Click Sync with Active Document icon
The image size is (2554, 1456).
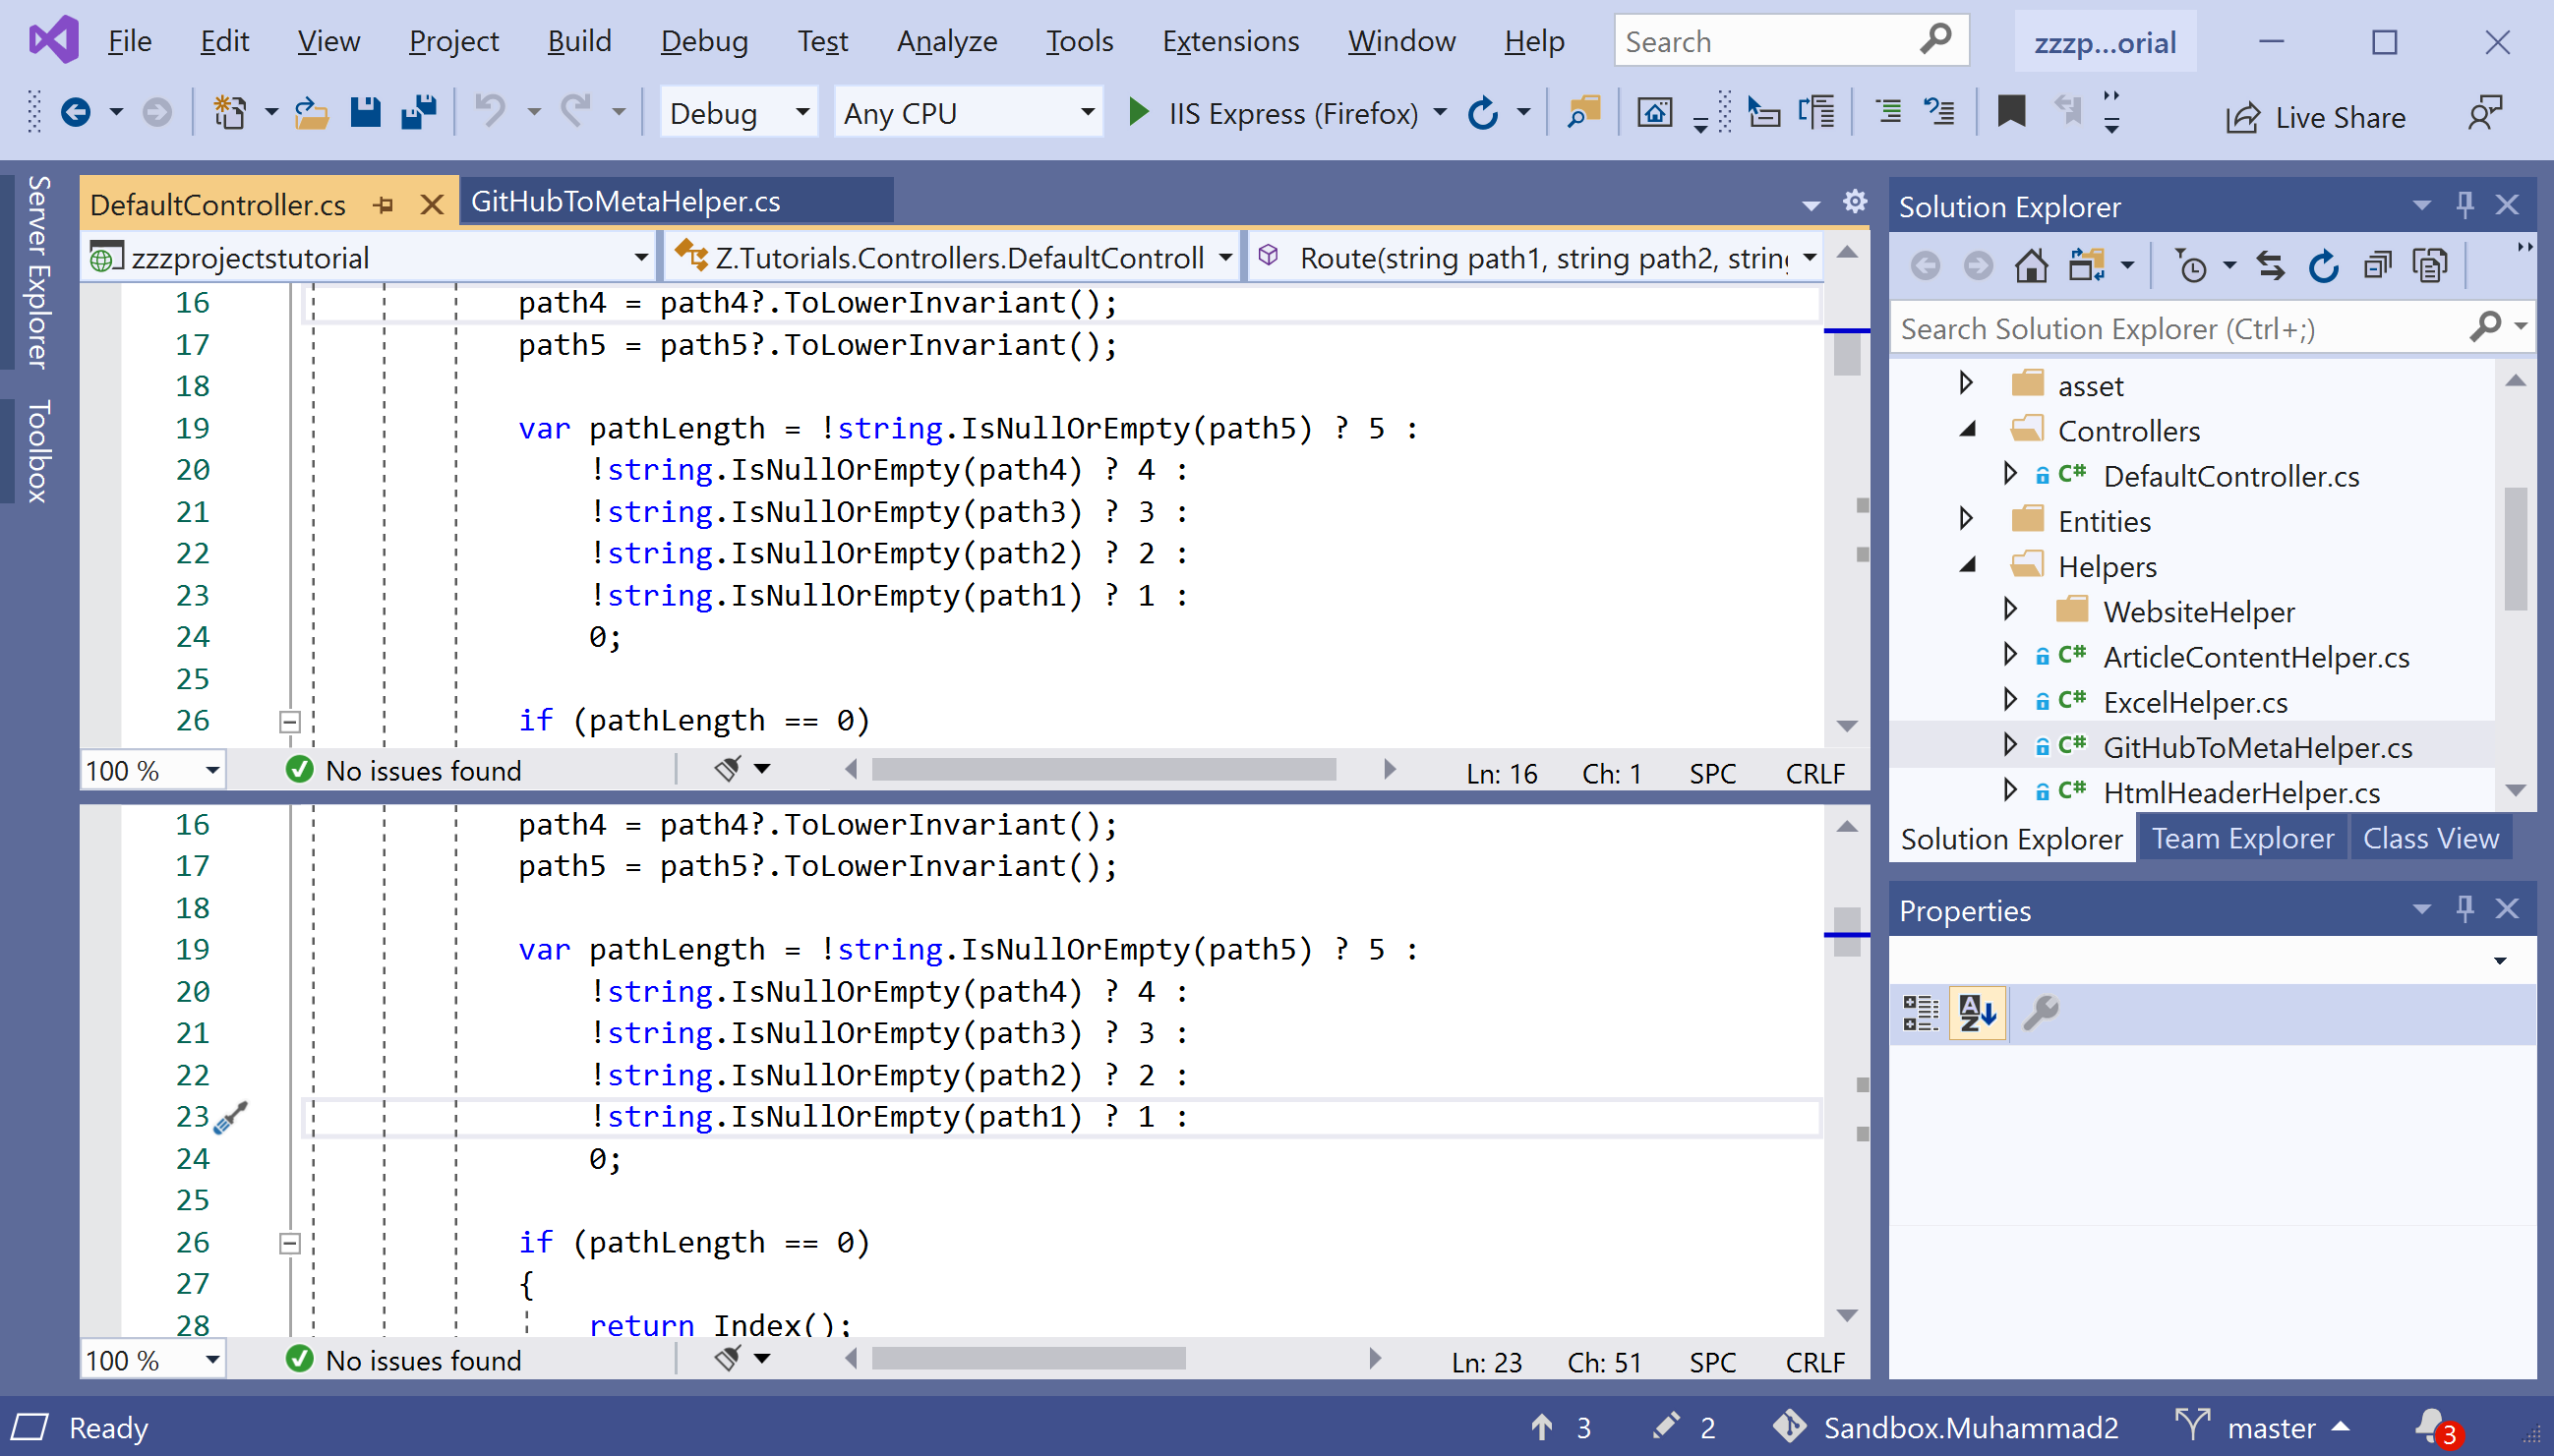(x=2271, y=266)
